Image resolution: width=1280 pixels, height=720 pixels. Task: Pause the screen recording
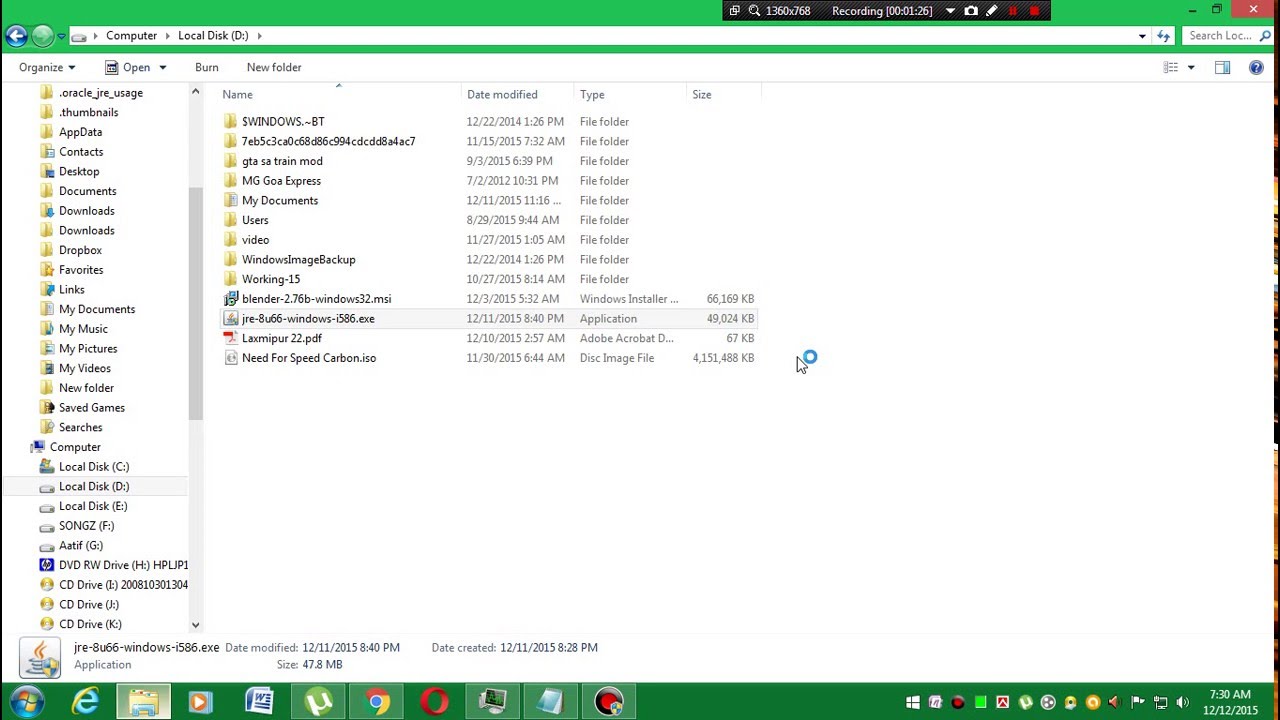1013,11
